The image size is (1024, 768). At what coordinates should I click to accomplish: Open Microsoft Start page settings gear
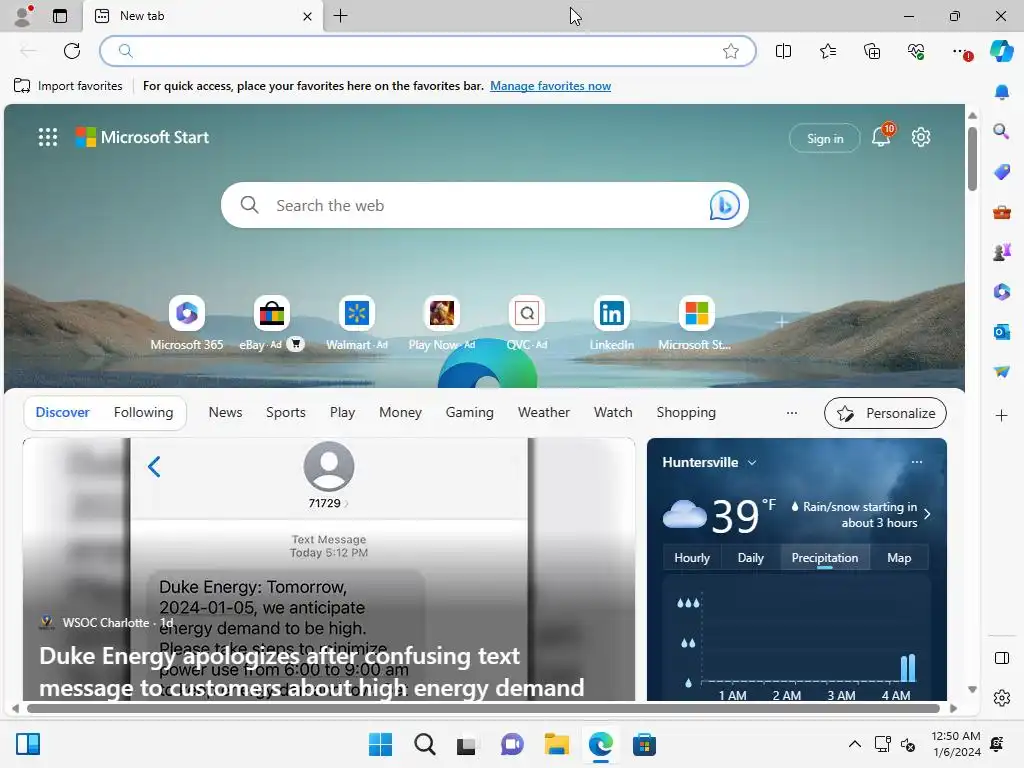click(x=921, y=137)
